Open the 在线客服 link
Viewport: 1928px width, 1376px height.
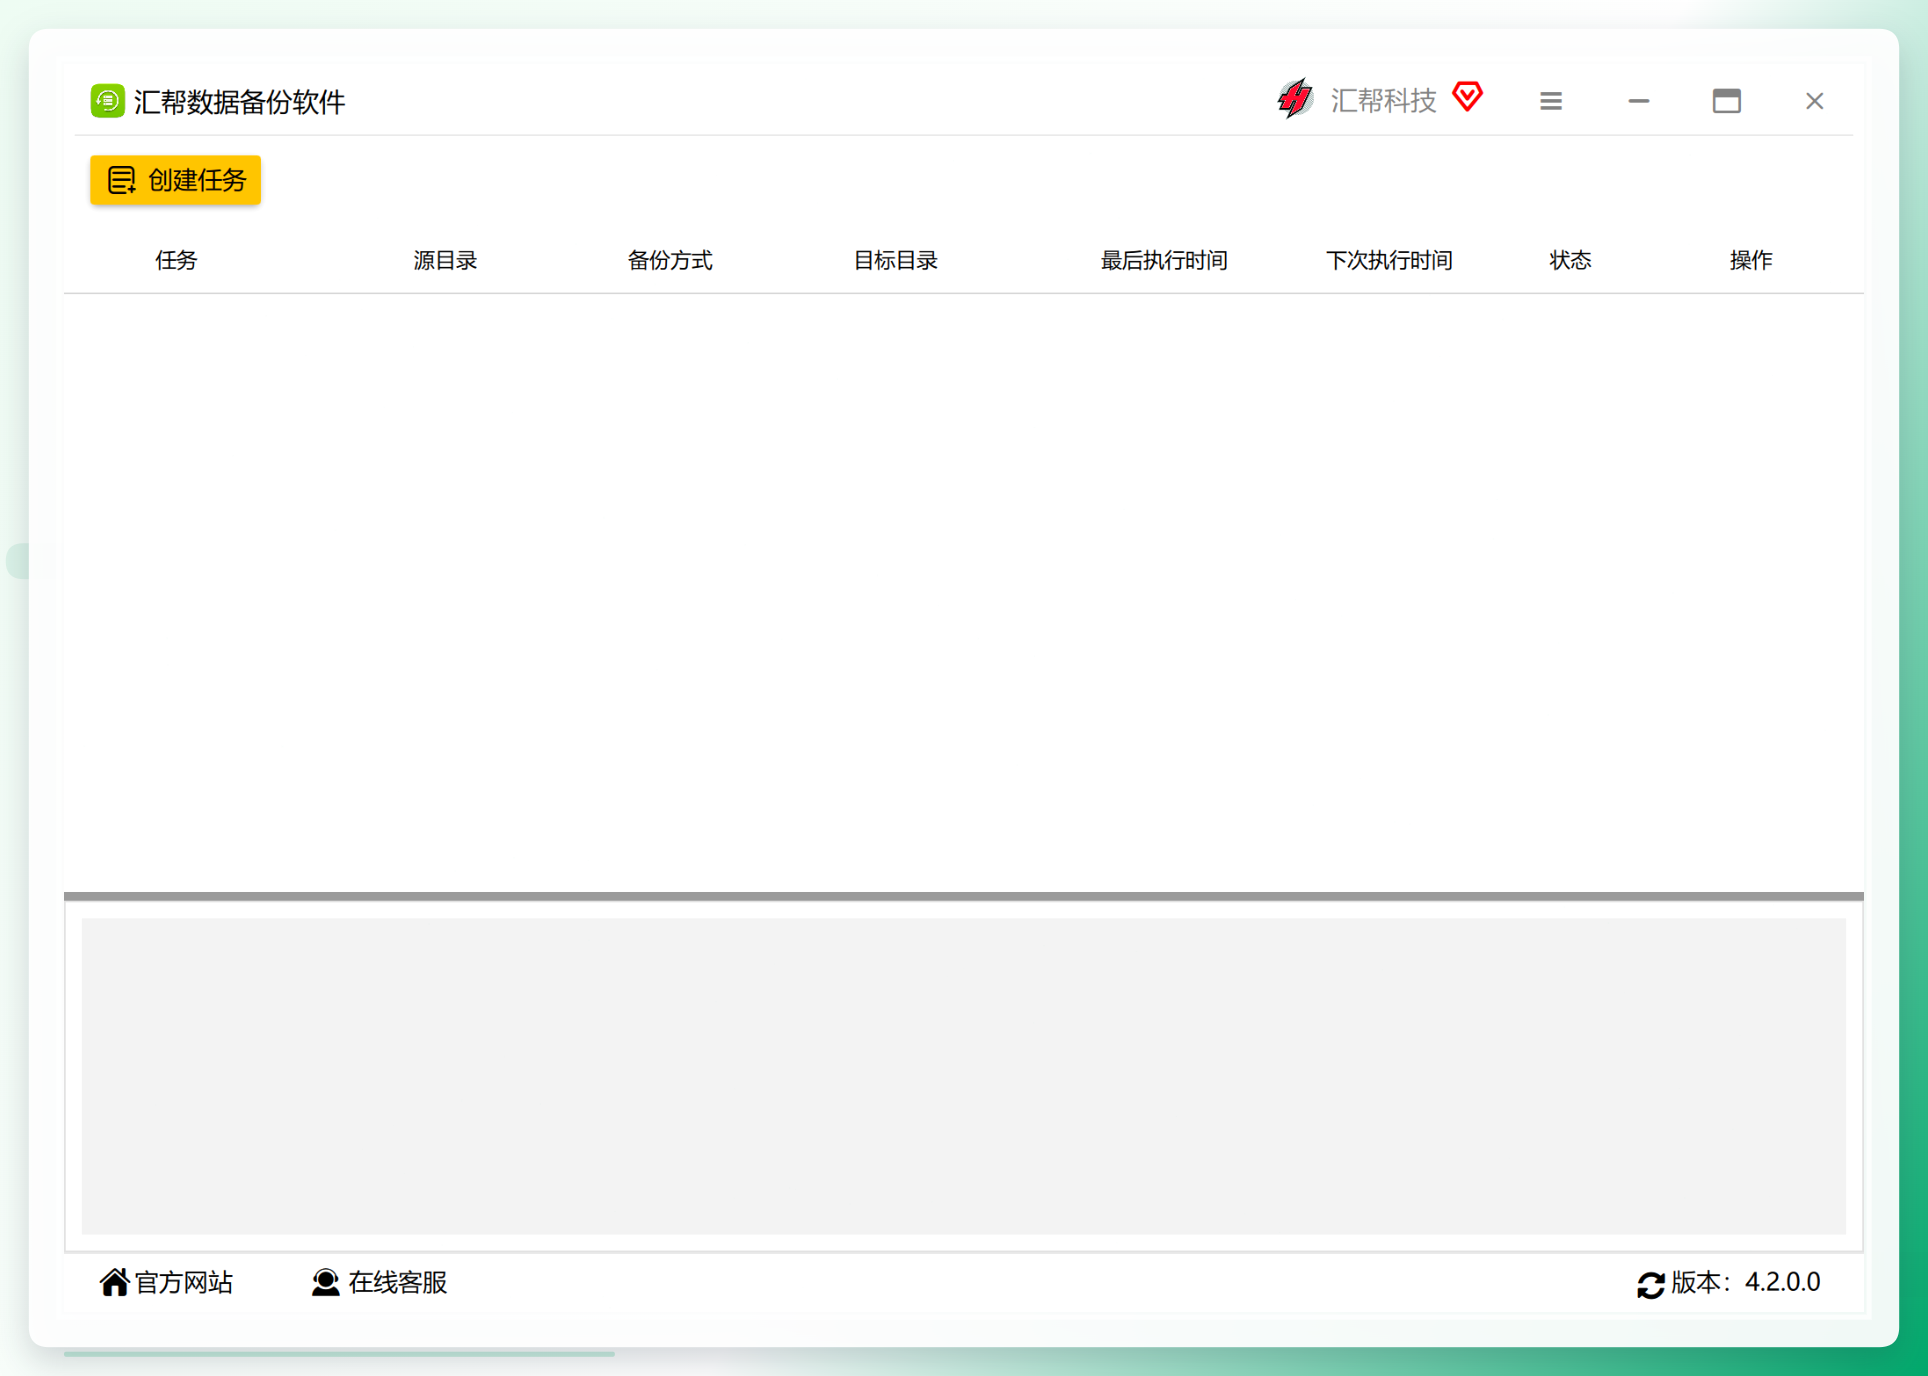397,1282
